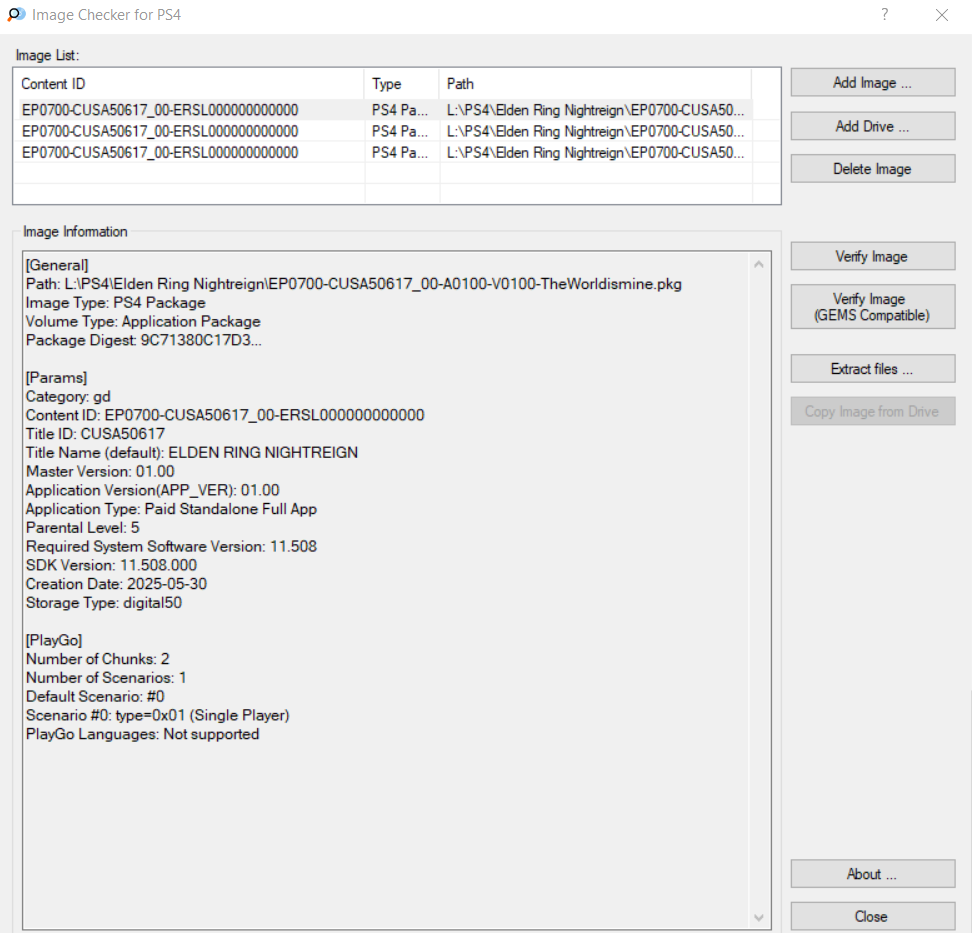Open the Extract files dialog
The height and width of the screenshot is (933, 972).
872,369
